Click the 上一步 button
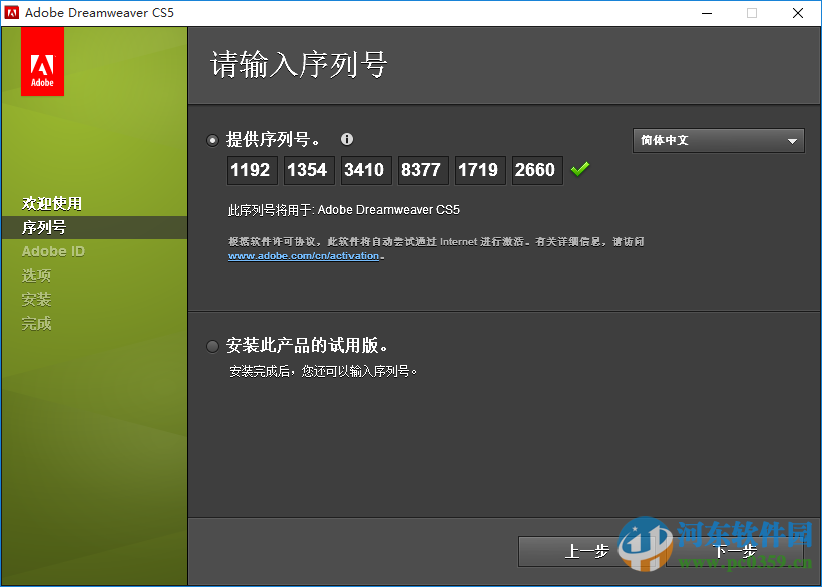822x587 pixels. [588, 551]
